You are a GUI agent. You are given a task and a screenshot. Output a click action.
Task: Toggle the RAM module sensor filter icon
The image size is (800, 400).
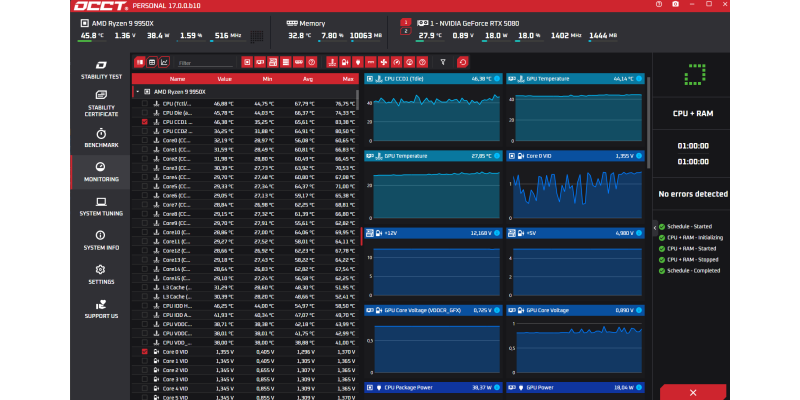click(x=298, y=62)
